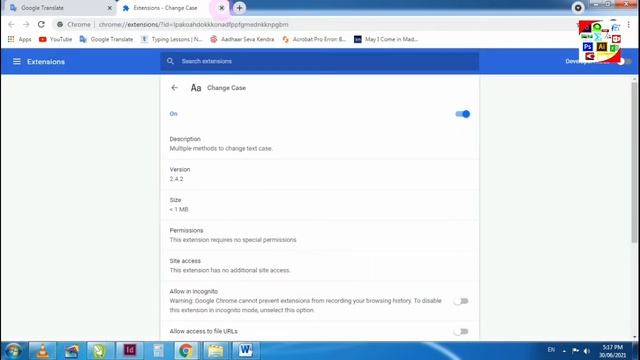Open VLC media player from taskbar
This screenshot has height=360, width=640.
(x=42, y=351)
